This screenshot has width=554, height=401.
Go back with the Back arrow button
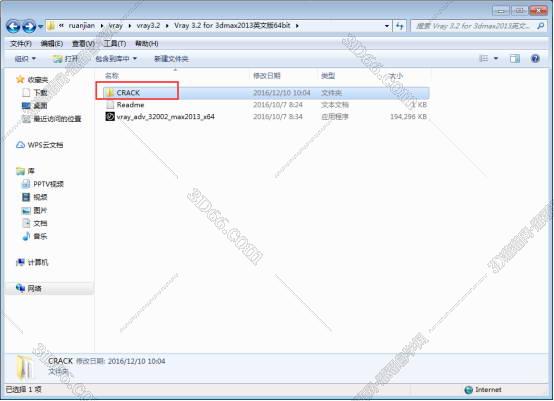pyautogui.click(x=13, y=26)
